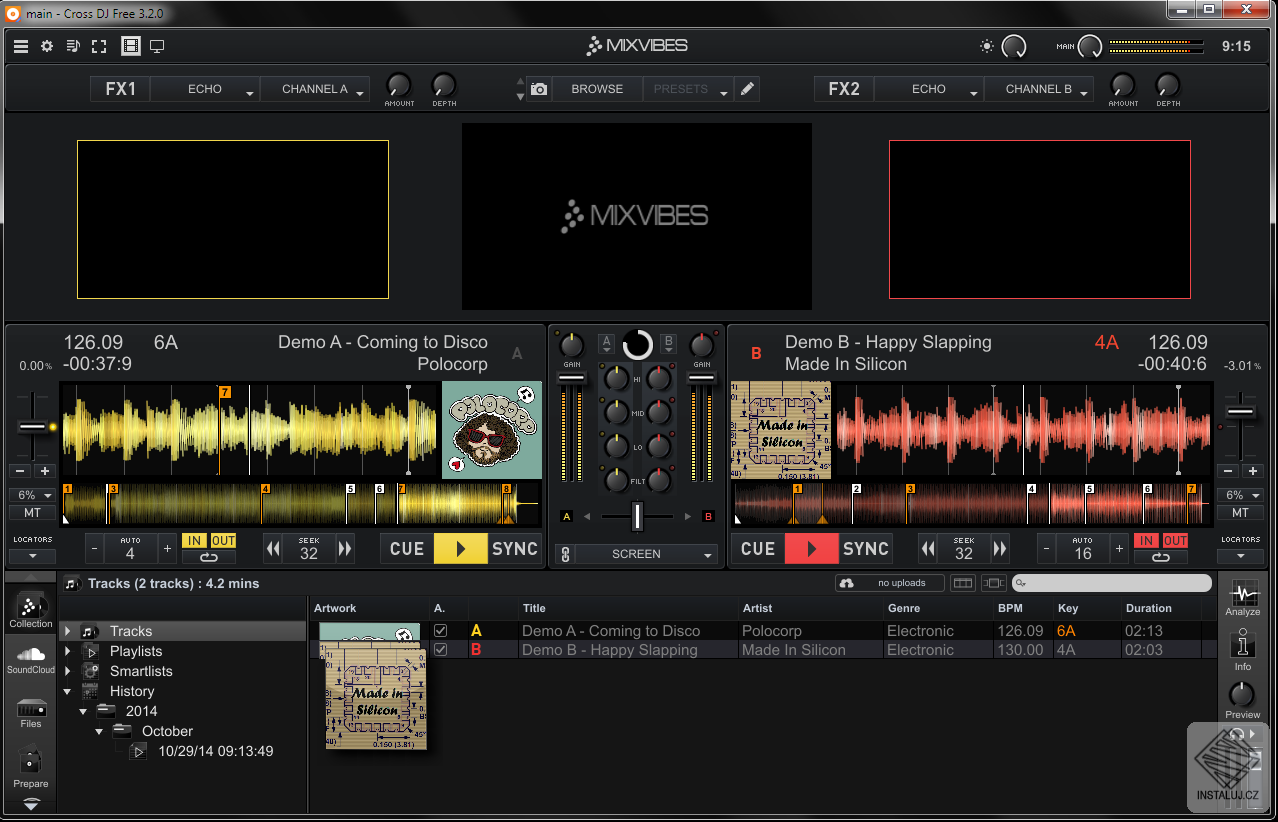Seek backward on deck A
The image size is (1278, 822).
pos(273,549)
